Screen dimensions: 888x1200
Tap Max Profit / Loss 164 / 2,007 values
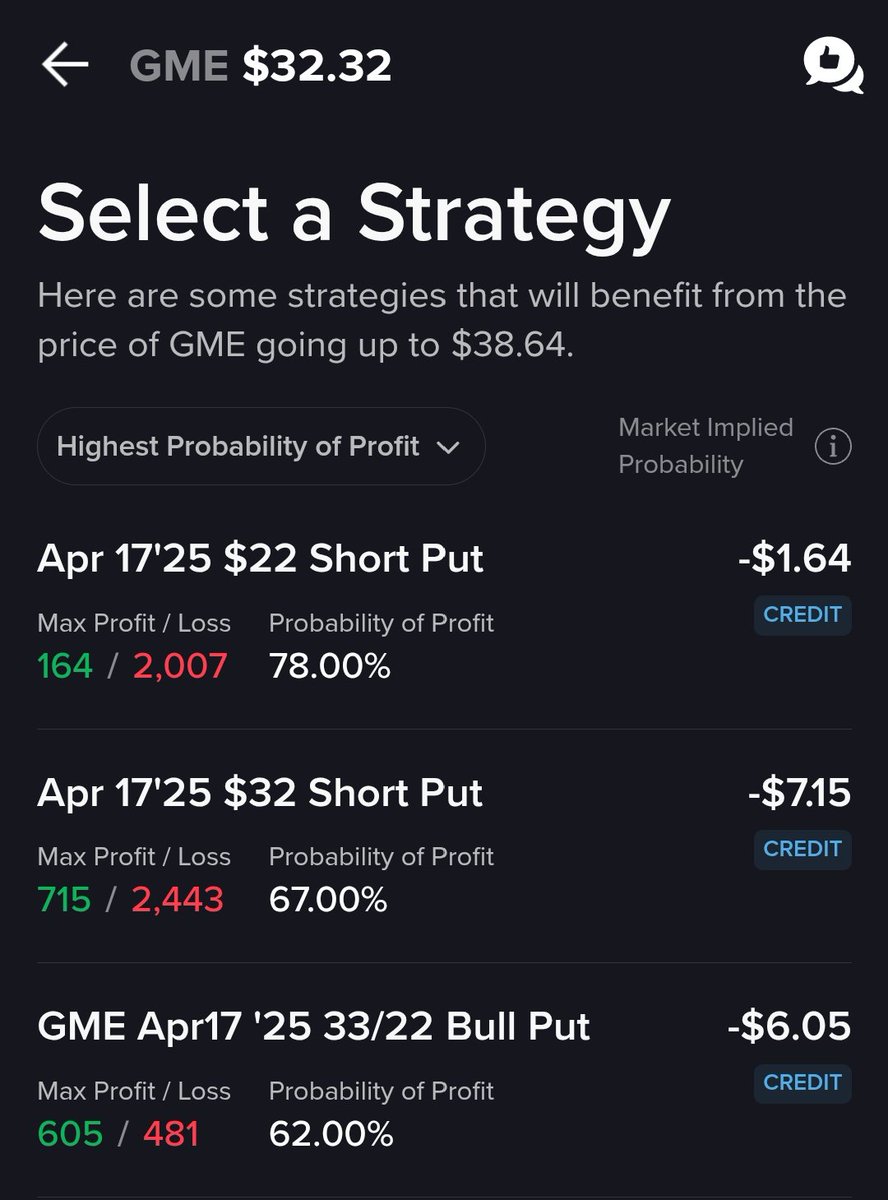[132, 666]
